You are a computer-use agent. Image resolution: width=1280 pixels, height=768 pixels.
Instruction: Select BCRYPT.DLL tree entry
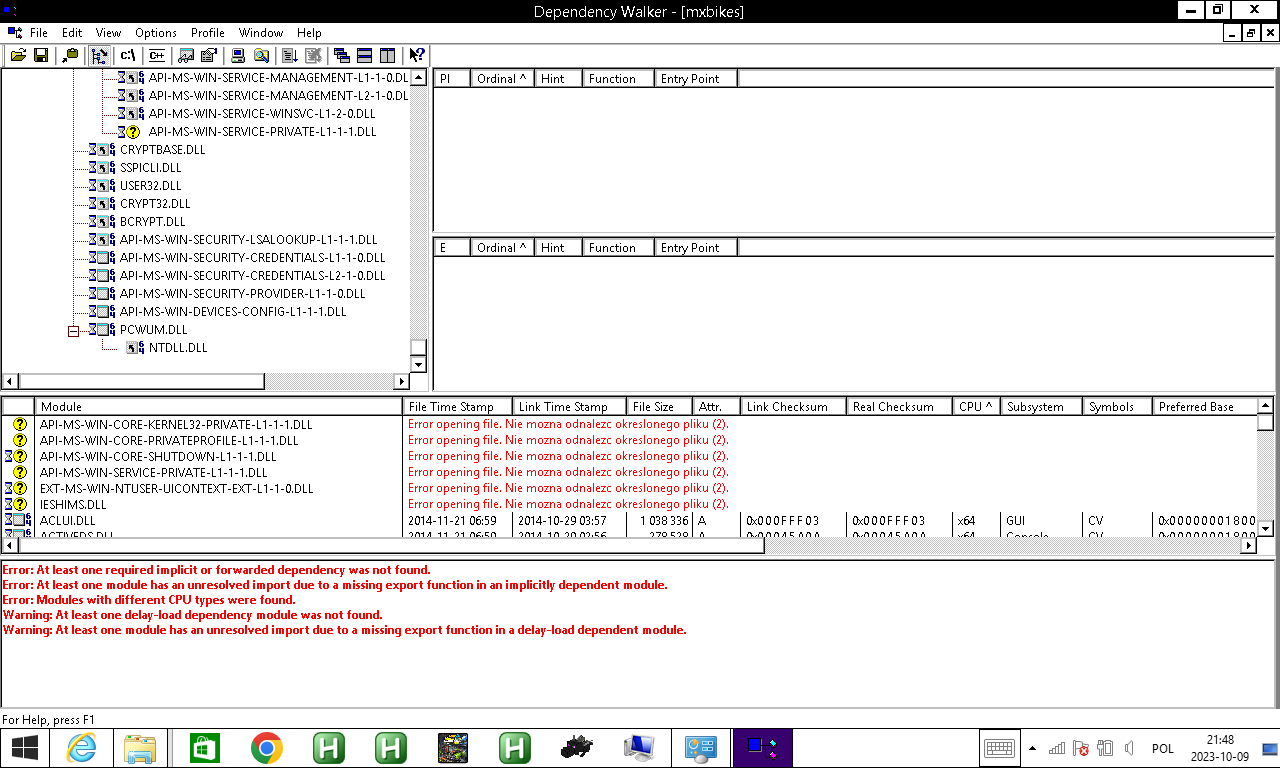(153, 222)
